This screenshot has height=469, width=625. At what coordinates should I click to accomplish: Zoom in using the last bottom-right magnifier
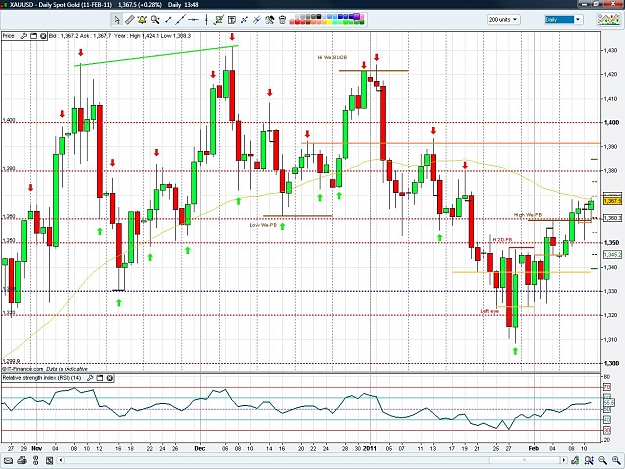[616, 461]
